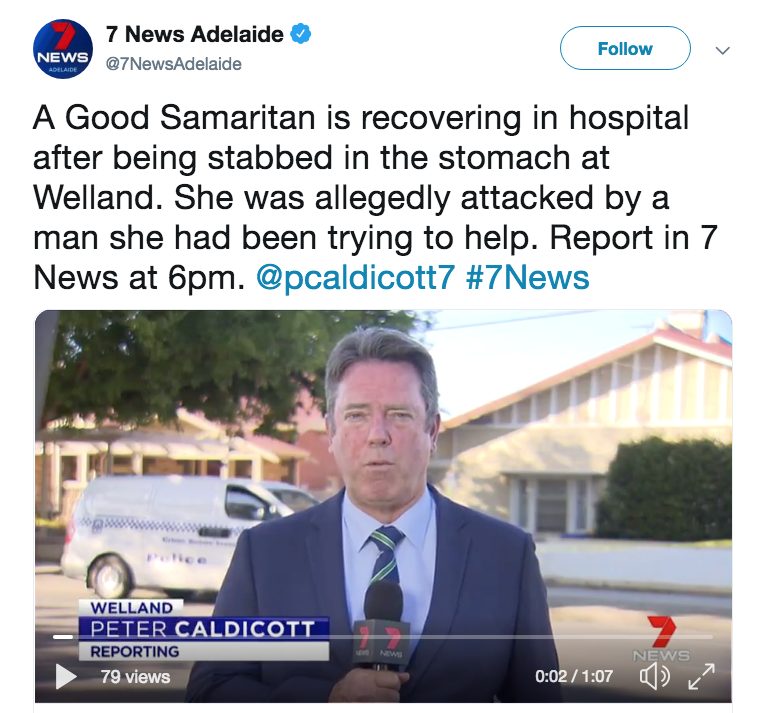Open the tweet options chevron menu
Viewport: 758px width, 713px height.
722,50
